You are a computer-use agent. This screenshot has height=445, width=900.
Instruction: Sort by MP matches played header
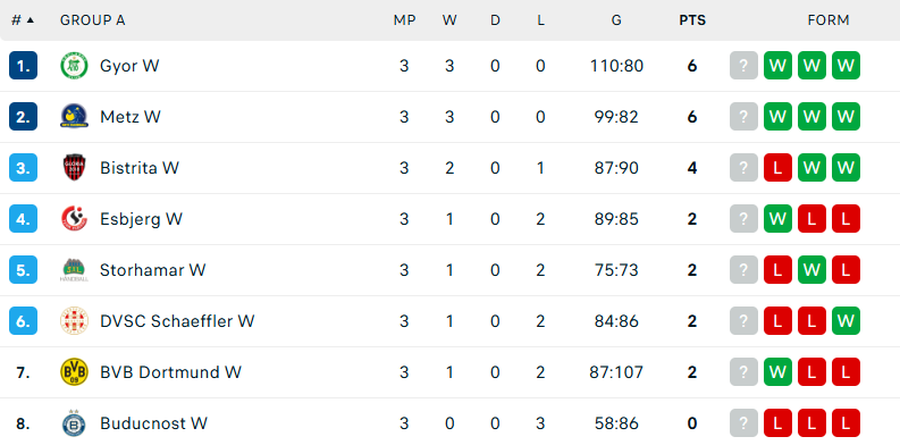point(404,20)
